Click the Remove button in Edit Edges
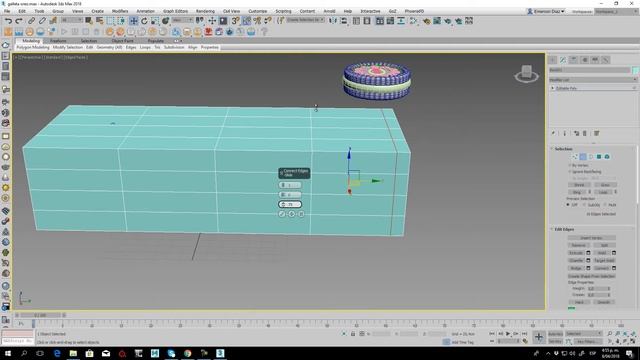The width and height of the screenshot is (640, 360). (x=578, y=245)
